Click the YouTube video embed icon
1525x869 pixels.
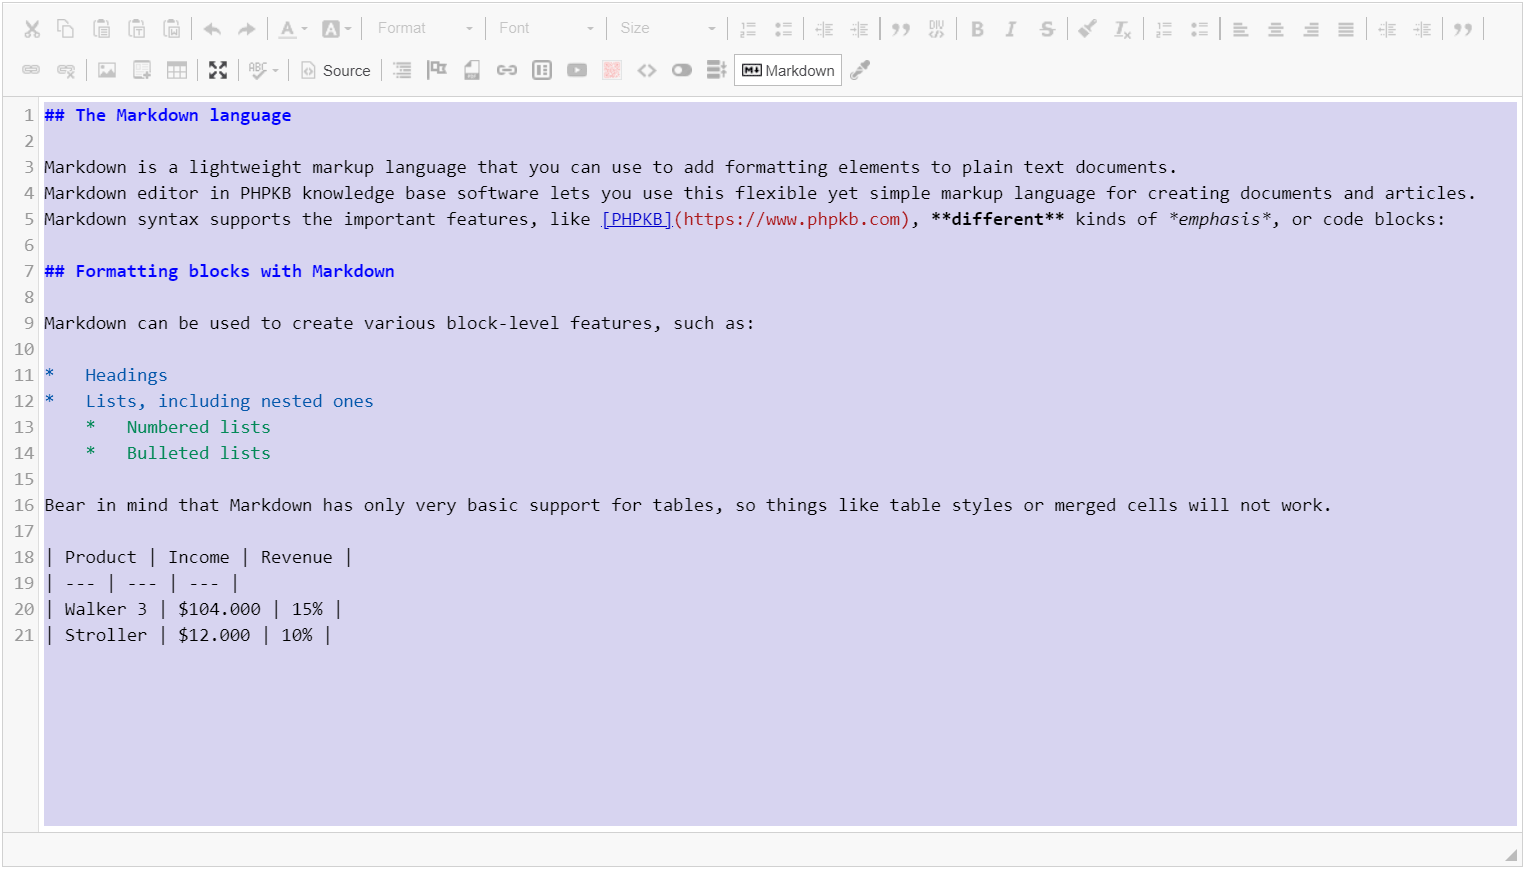click(577, 70)
